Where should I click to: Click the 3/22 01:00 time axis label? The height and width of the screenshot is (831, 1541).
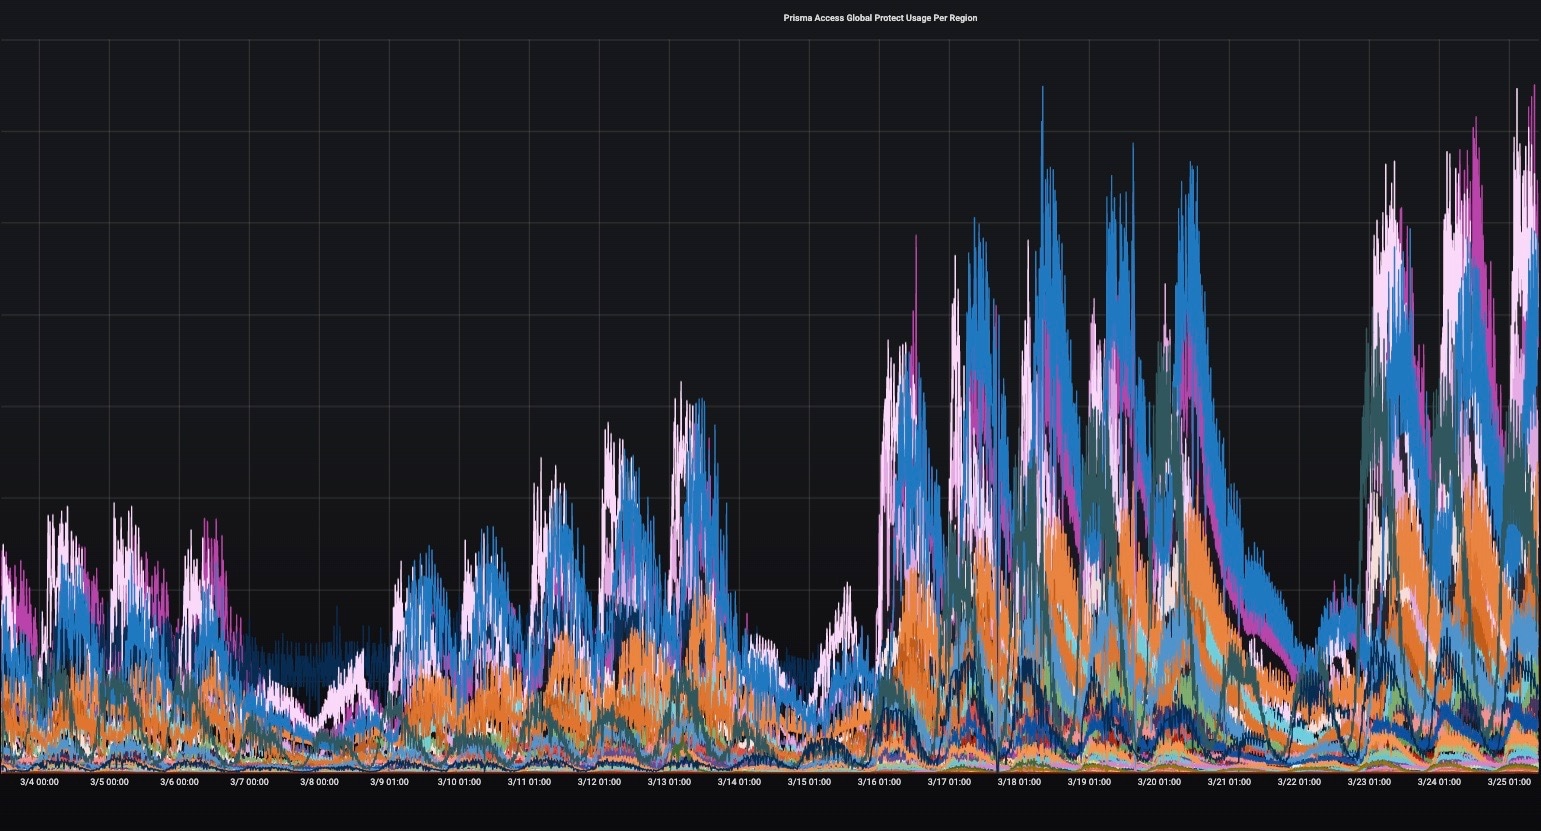tap(1299, 782)
